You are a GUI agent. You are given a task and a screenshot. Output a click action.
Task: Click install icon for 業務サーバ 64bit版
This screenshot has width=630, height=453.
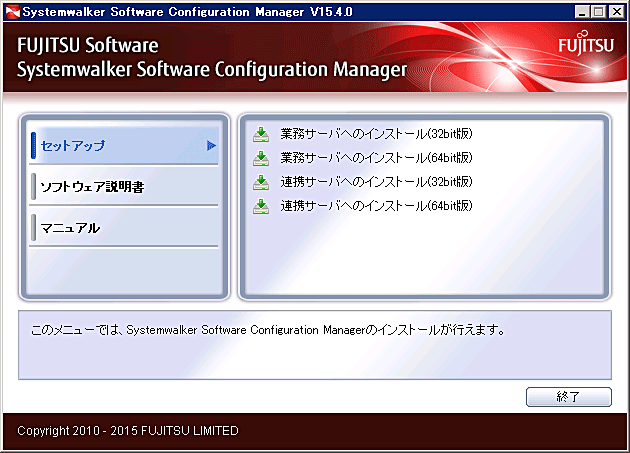point(261,158)
